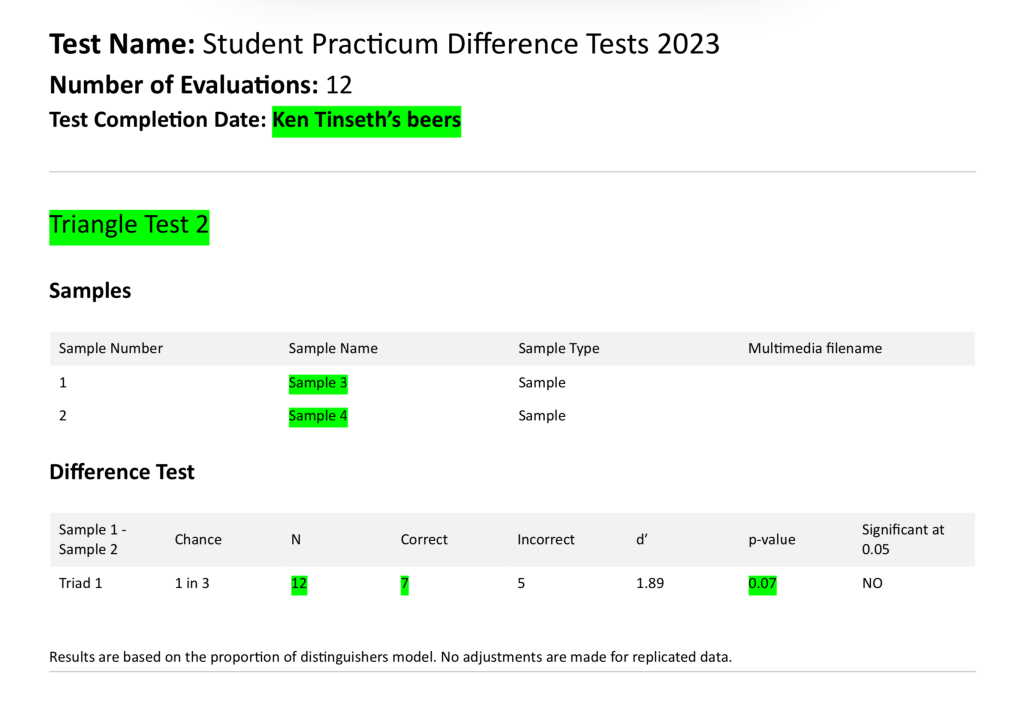Click the highlighted p-value 0.07
The image size is (1024, 715).
(762, 583)
